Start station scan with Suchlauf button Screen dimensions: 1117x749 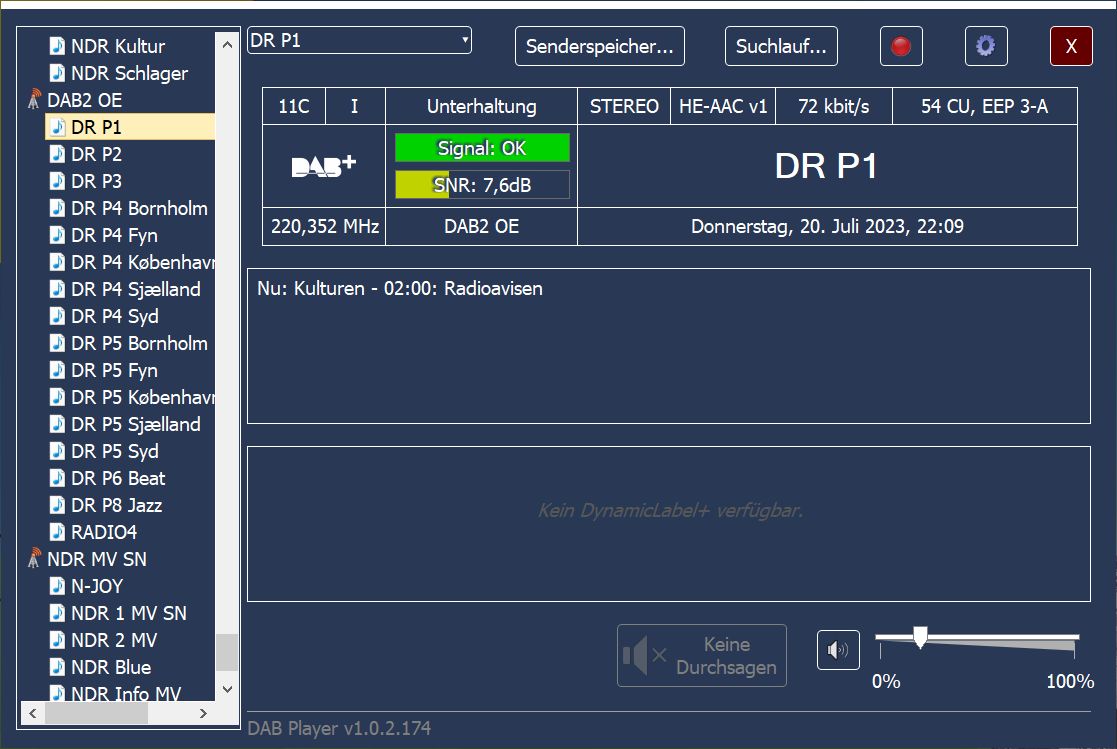click(780, 46)
